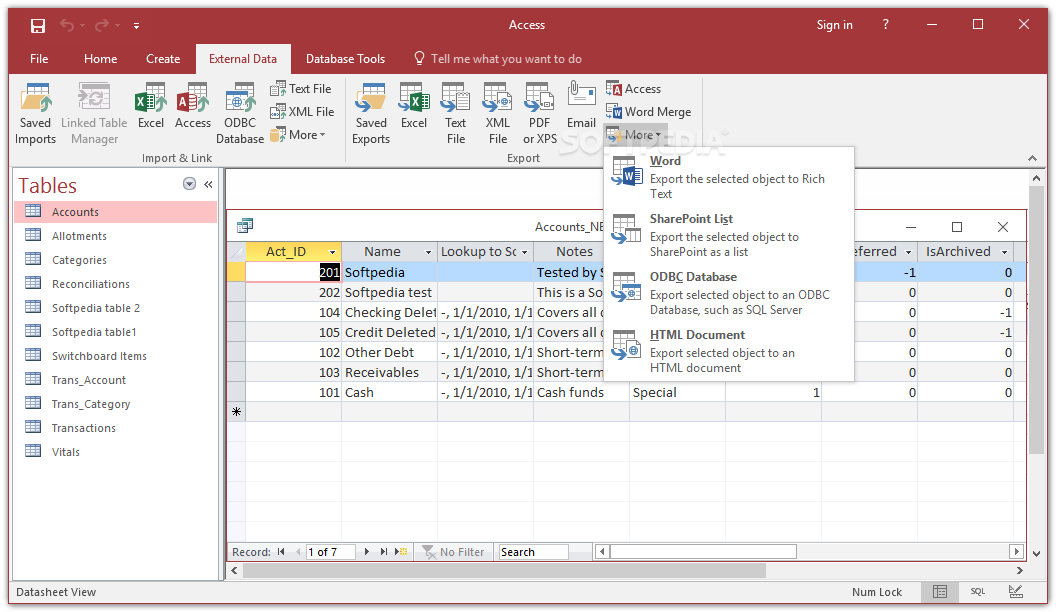This screenshot has height=612, width=1056.
Task: Expand More dropdown in Import & Link group
Action: coord(298,135)
